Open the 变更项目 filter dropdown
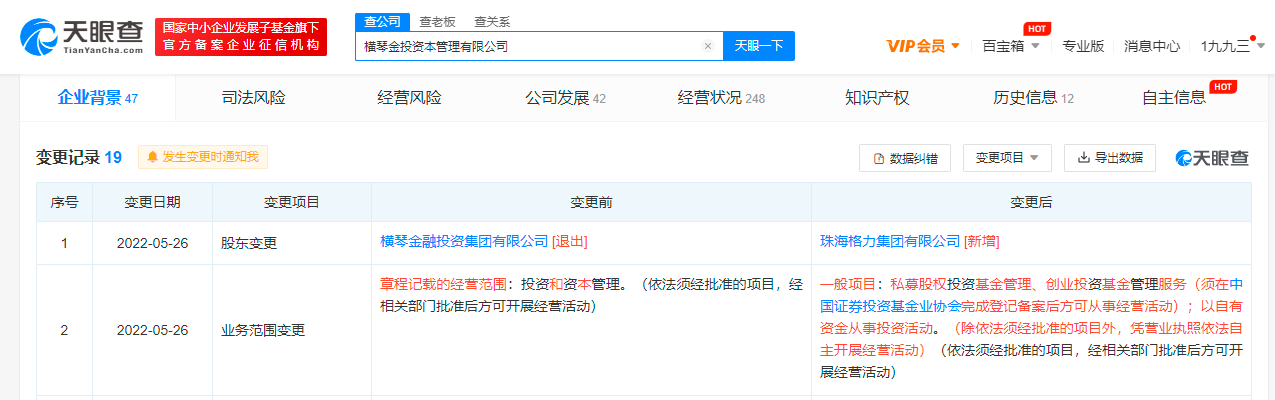The width and height of the screenshot is (1275, 400). click(1007, 158)
